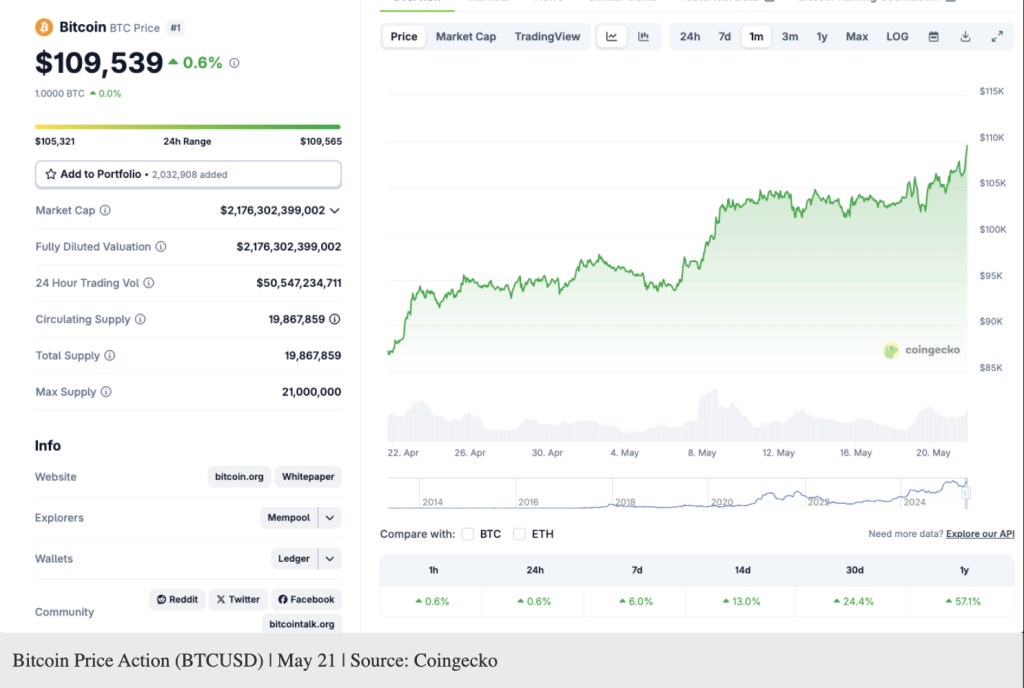Add Bitcoin to Portfolio
This screenshot has width=1024, height=688.
point(188,174)
